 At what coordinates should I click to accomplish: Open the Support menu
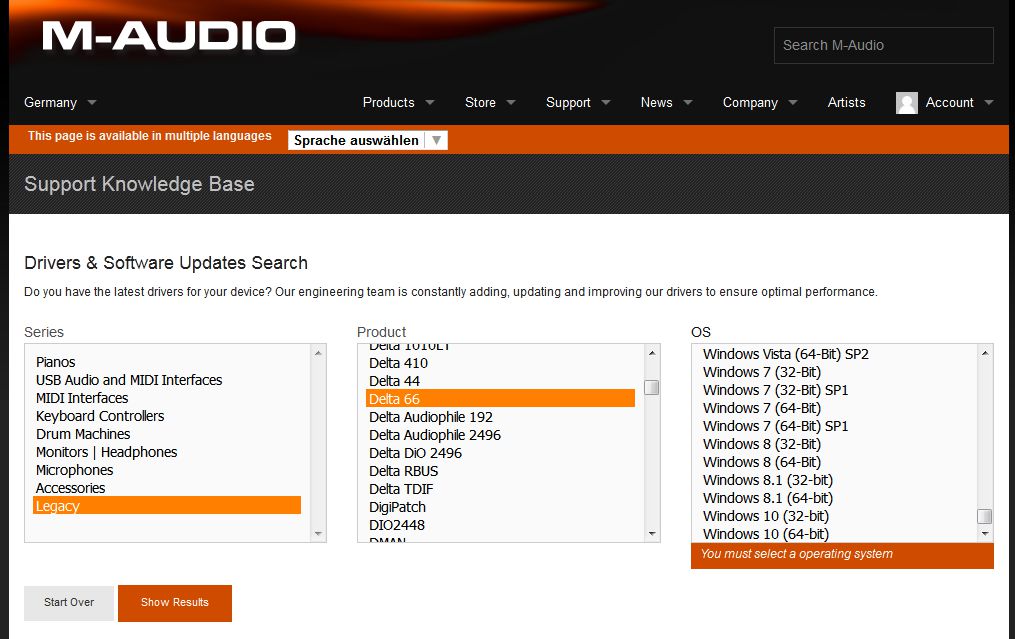point(578,102)
